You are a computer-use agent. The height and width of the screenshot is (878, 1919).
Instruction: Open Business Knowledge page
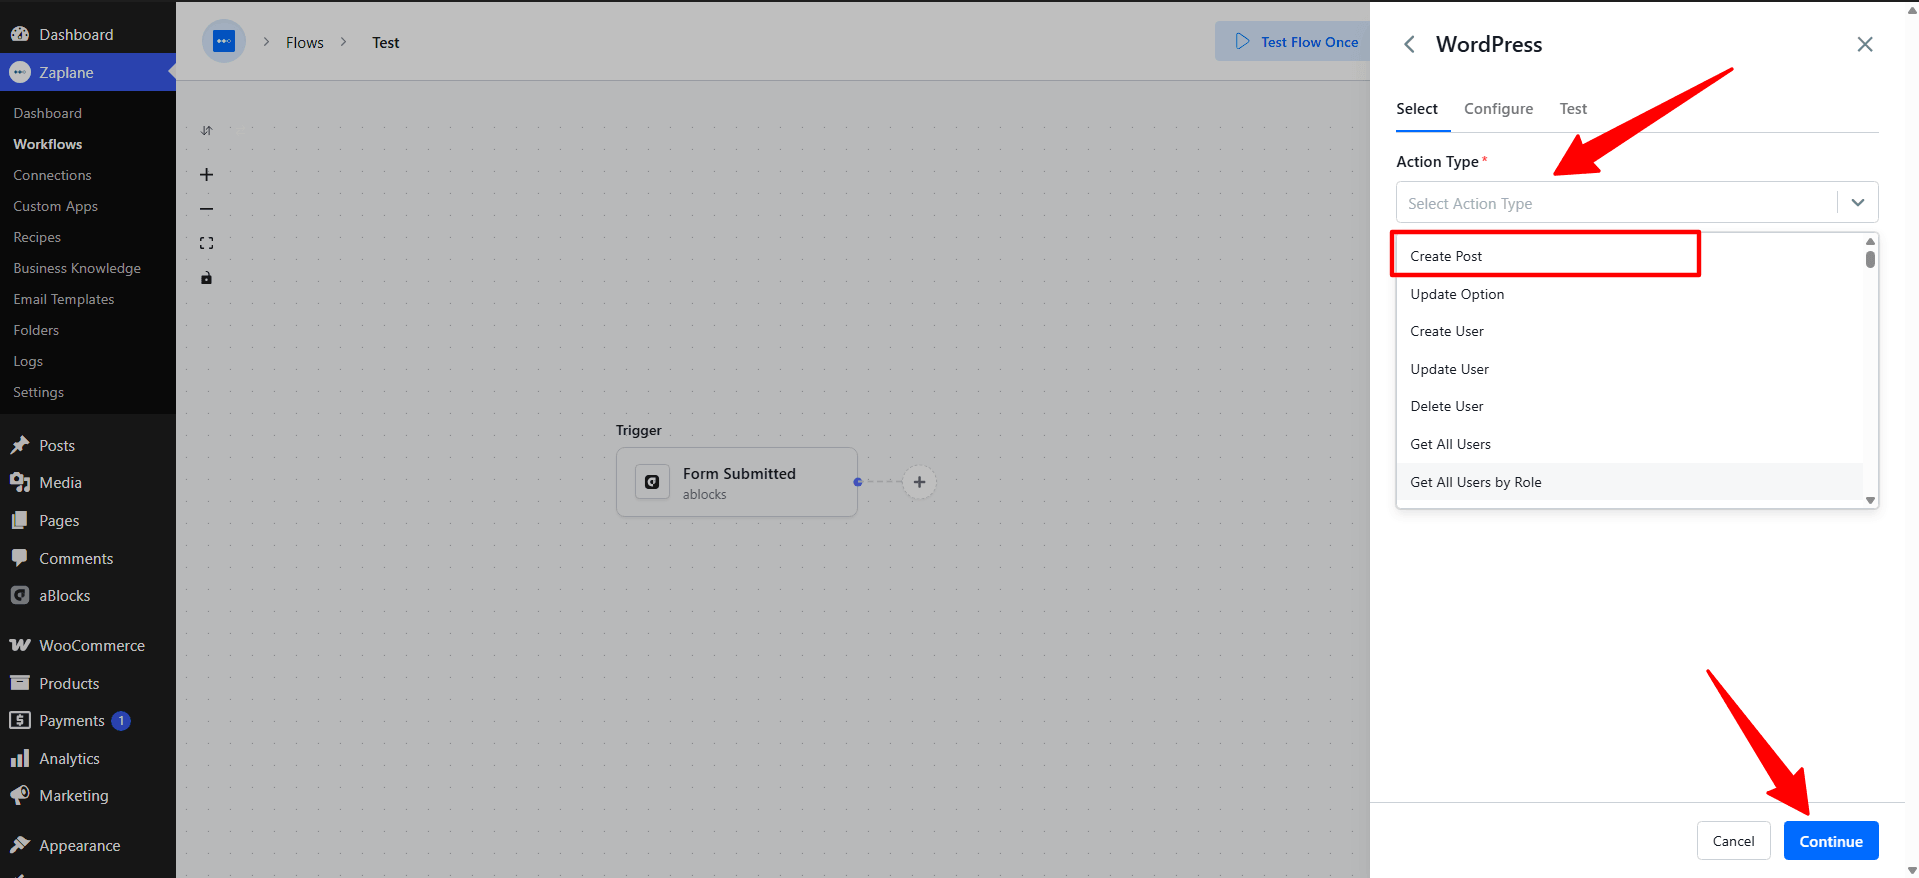pos(77,268)
